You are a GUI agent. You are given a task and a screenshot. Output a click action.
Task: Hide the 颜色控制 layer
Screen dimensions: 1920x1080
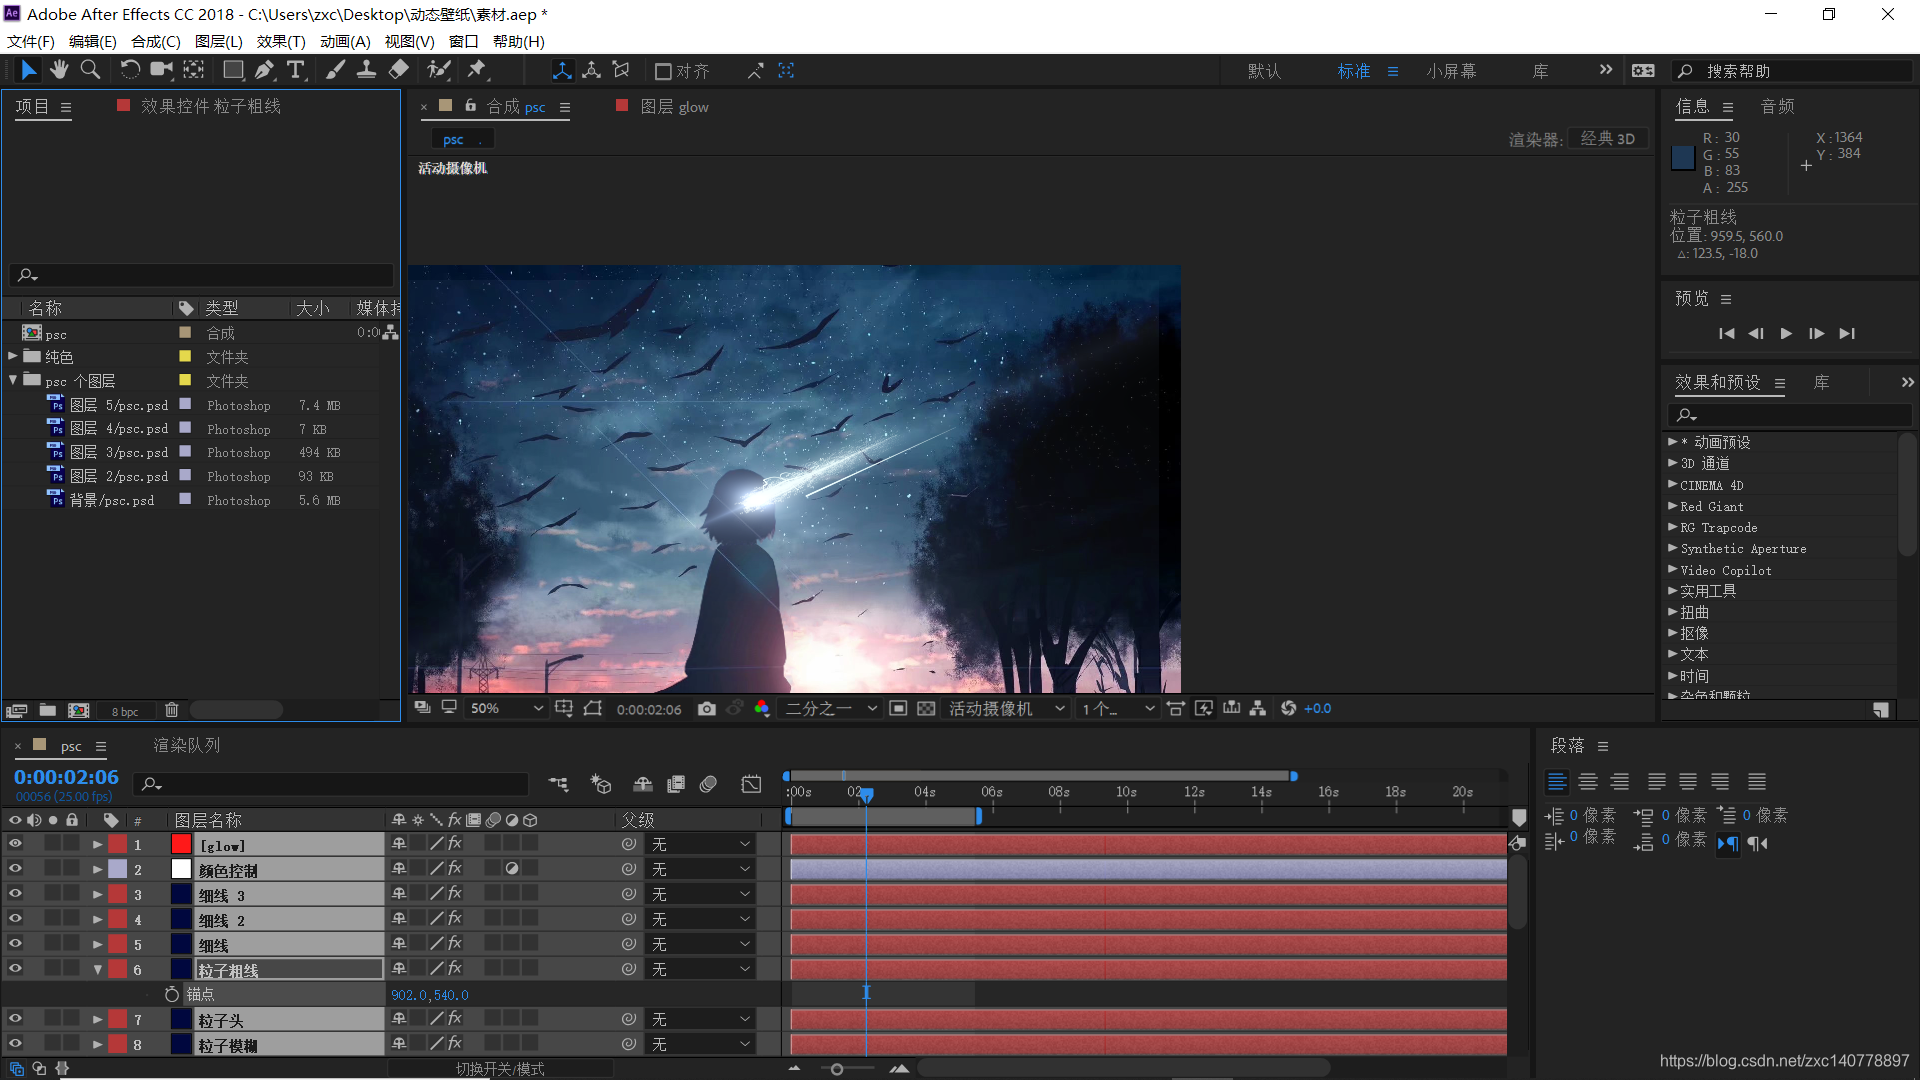[15, 869]
